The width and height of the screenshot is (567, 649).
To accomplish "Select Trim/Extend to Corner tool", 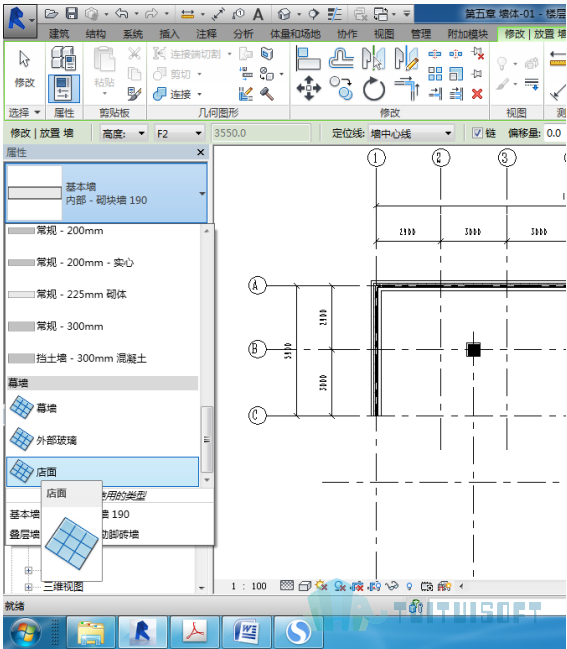I will point(407,88).
